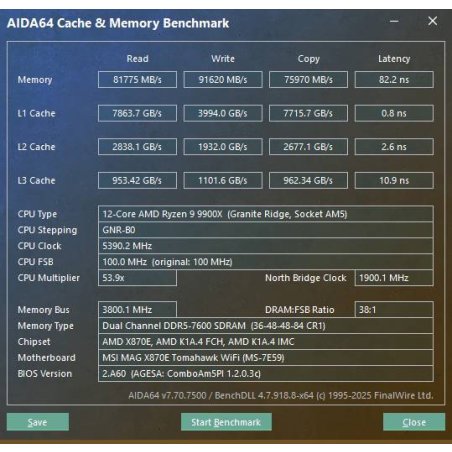This screenshot has width=452, height=452.
Task: Click DRAM:FSB Ratio value 38:1
Action: (x=394, y=310)
